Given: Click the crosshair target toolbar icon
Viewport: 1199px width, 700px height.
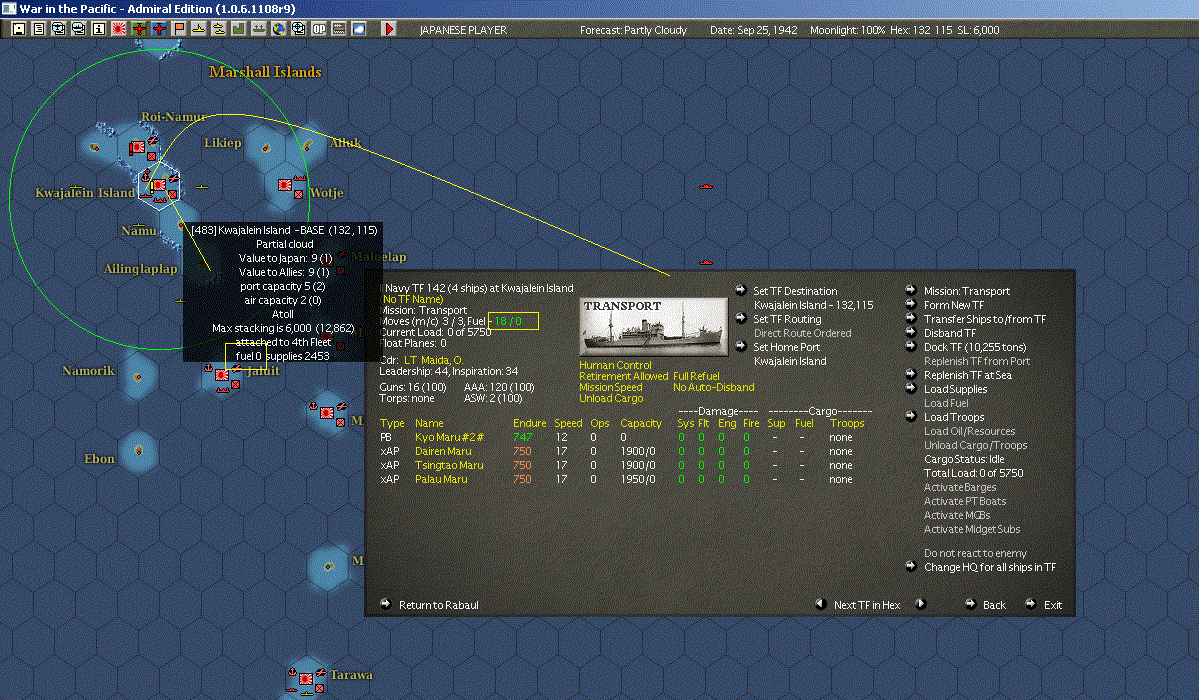Looking at the screenshot, I should click(299, 29).
